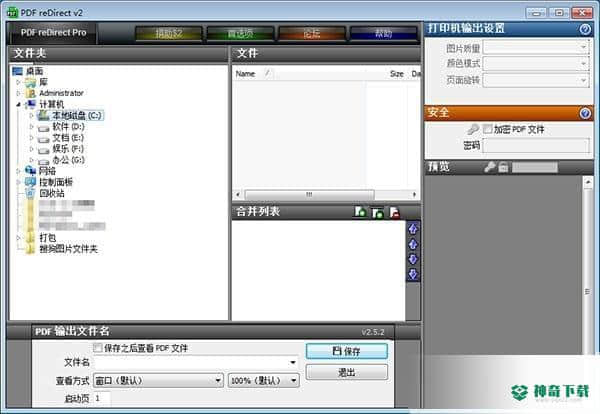
Task: Click file list scrollbar right arrow
Action: click(414, 195)
